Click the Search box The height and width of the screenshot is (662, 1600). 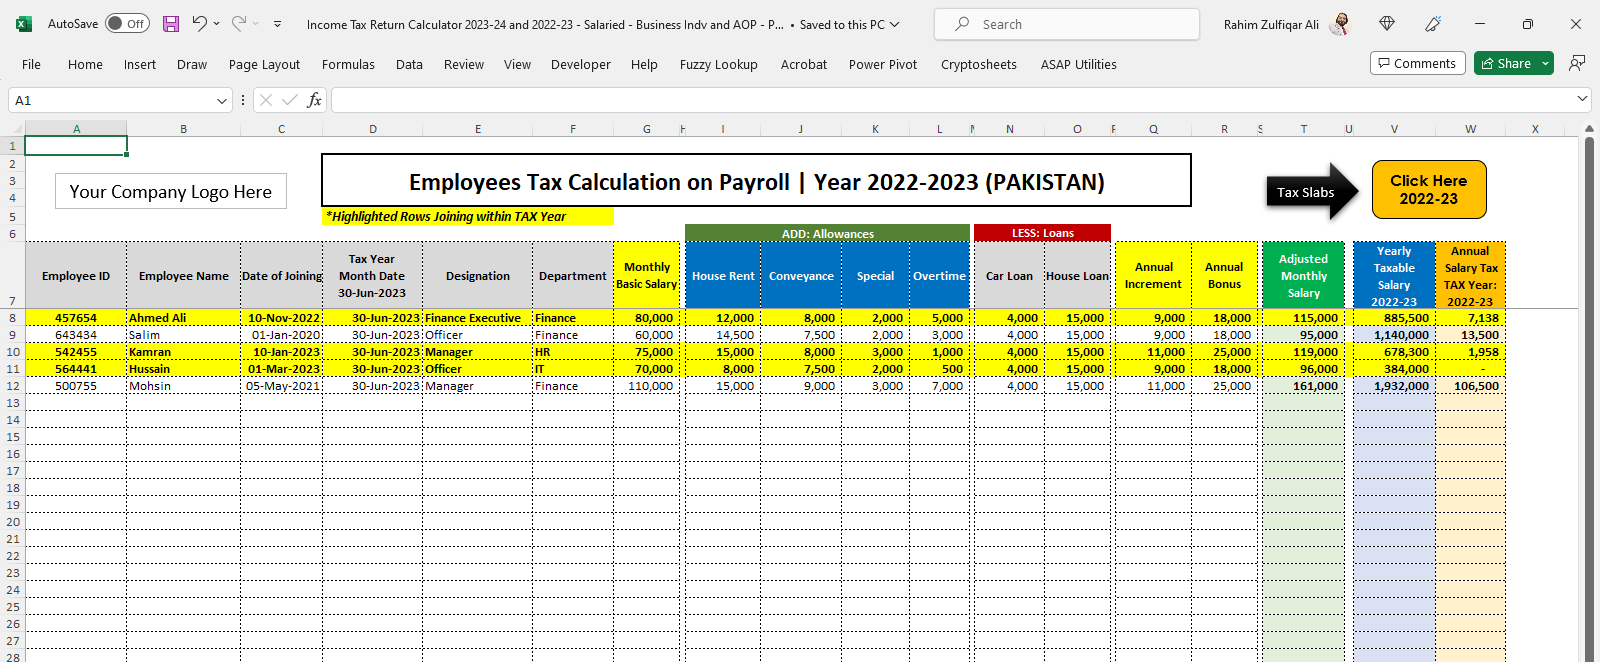pos(1066,24)
